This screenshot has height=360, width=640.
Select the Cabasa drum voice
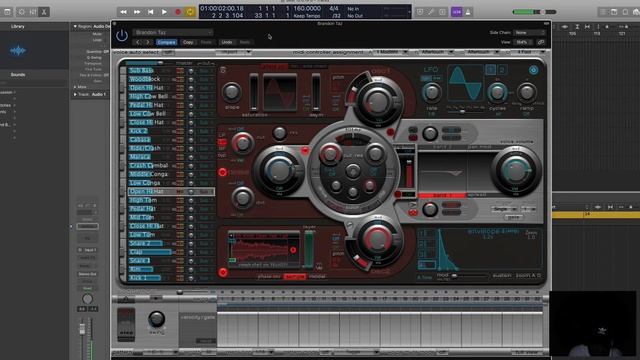point(140,140)
